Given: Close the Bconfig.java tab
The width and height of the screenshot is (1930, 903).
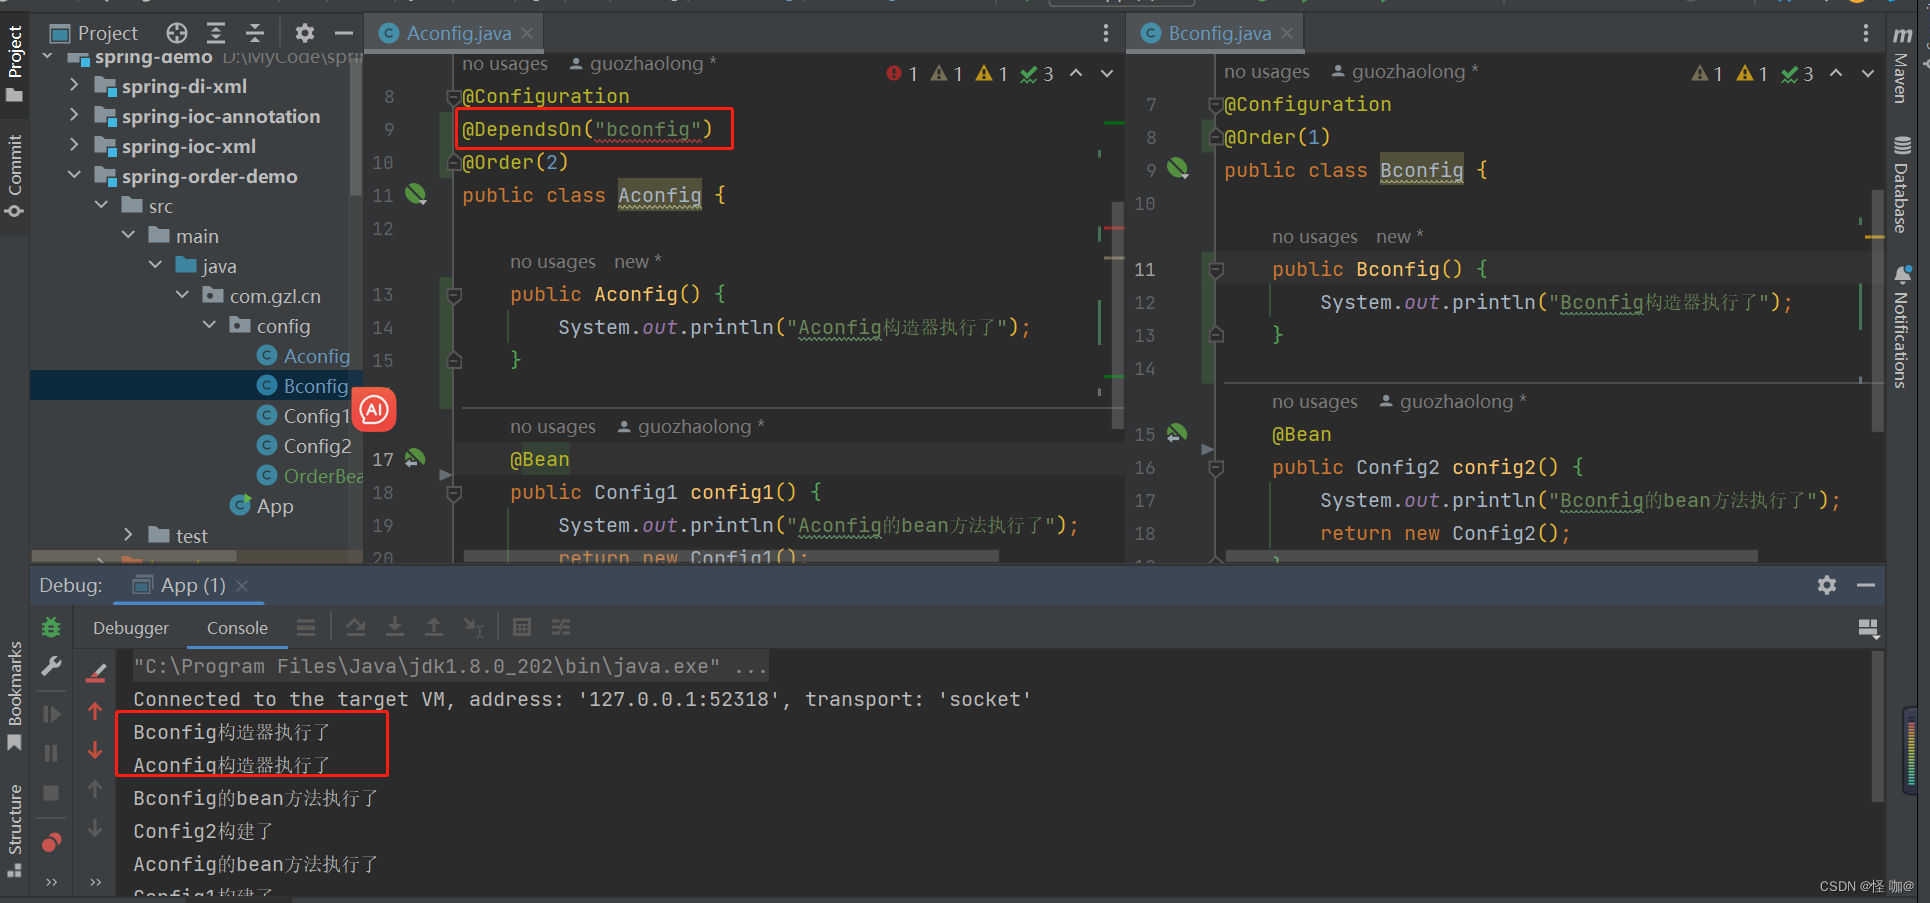Looking at the screenshot, I should [x=1287, y=33].
